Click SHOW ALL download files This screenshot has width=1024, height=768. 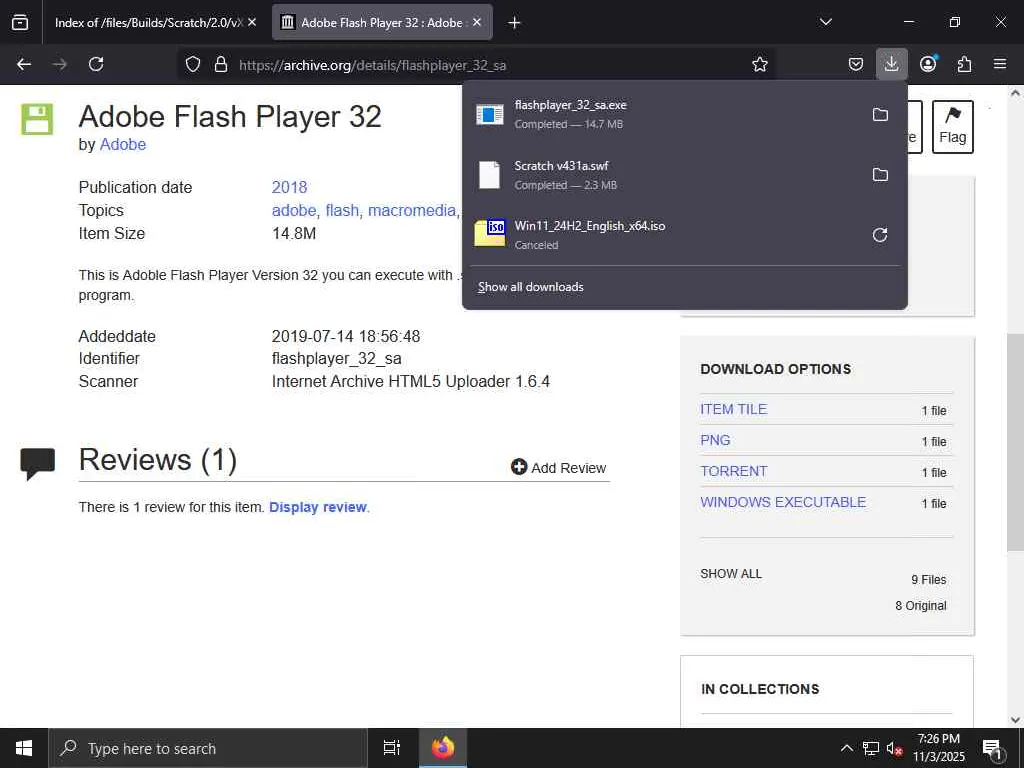tap(731, 574)
